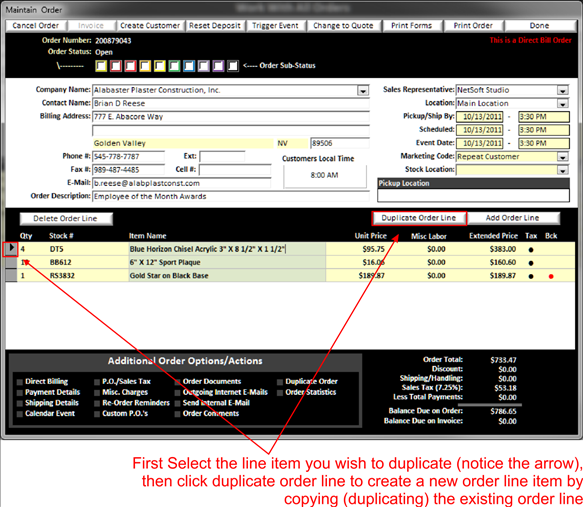Click Change to Quote in the top toolbar
The height and width of the screenshot is (507, 583).
(x=343, y=26)
